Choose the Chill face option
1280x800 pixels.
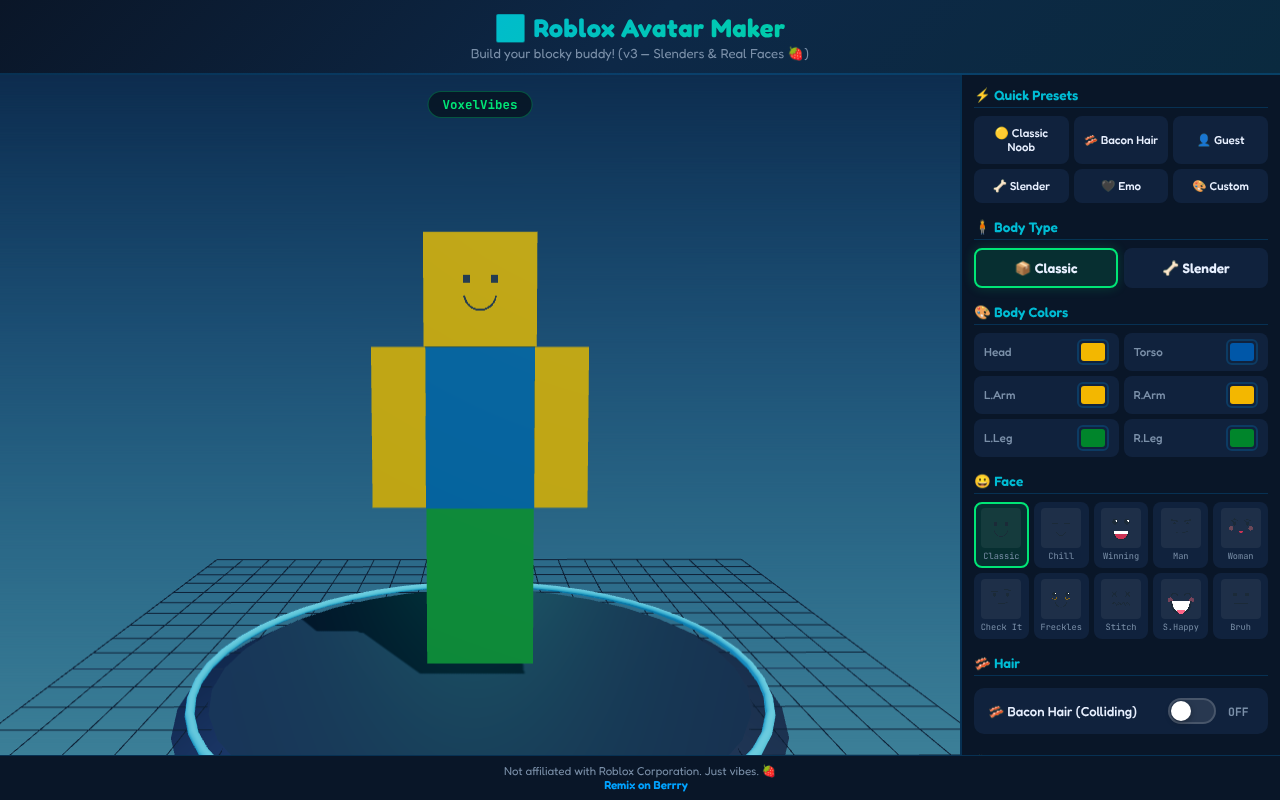coord(1061,534)
